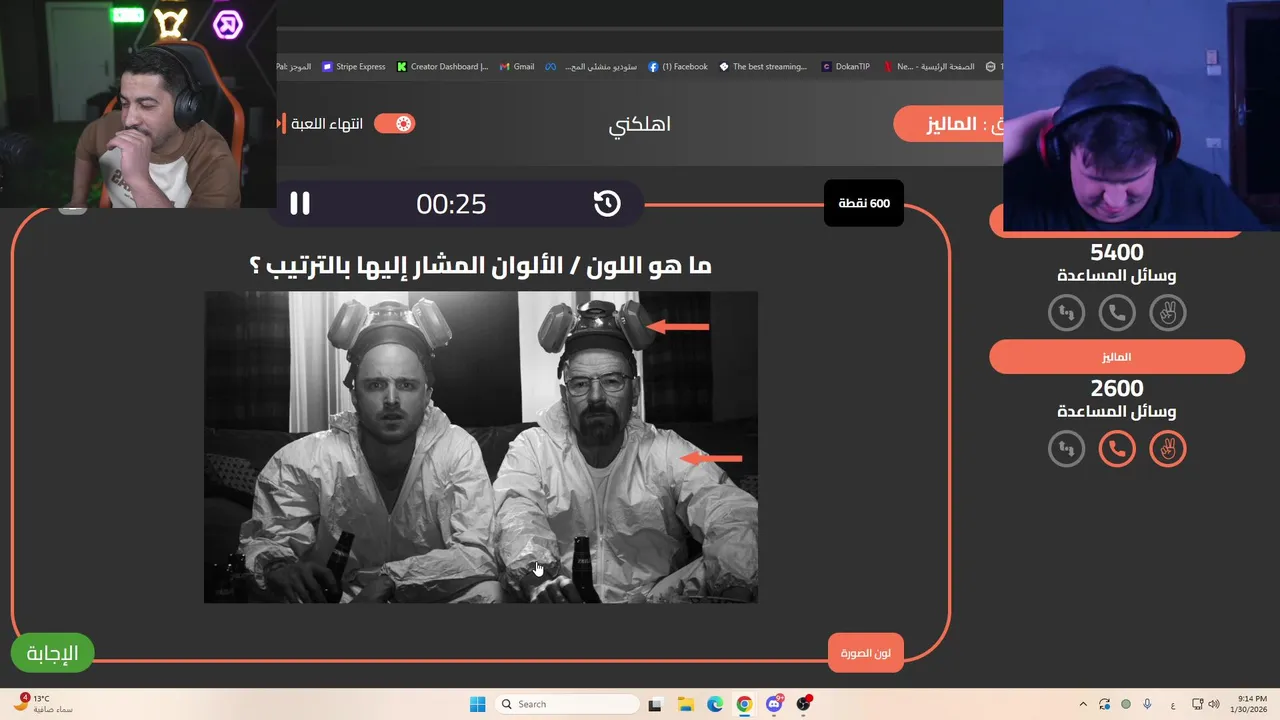Click the 600 نقطة points badge
Image resolution: width=1280 pixels, height=720 pixels.
click(864, 204)
